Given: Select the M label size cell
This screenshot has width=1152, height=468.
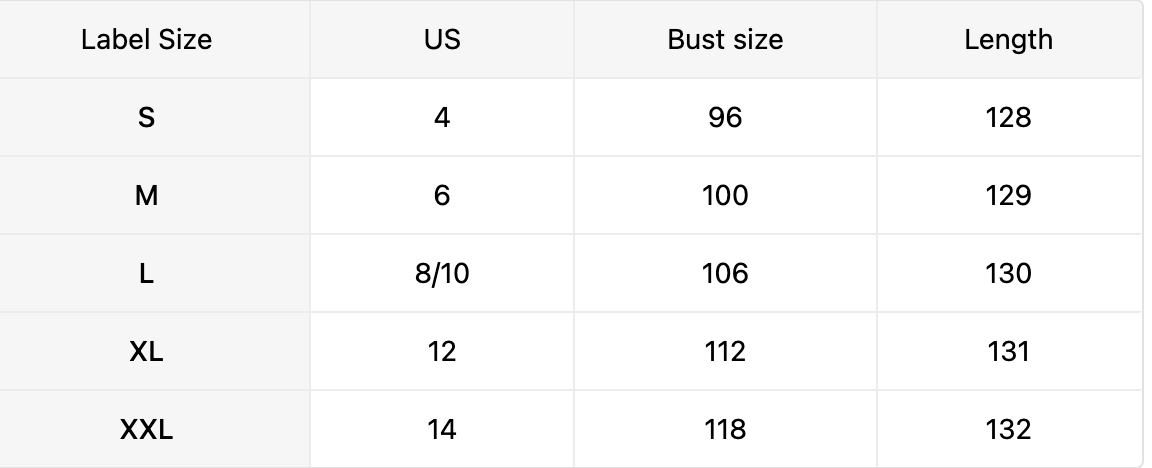Looking at the screenshot, I should [x=146, y=196].
